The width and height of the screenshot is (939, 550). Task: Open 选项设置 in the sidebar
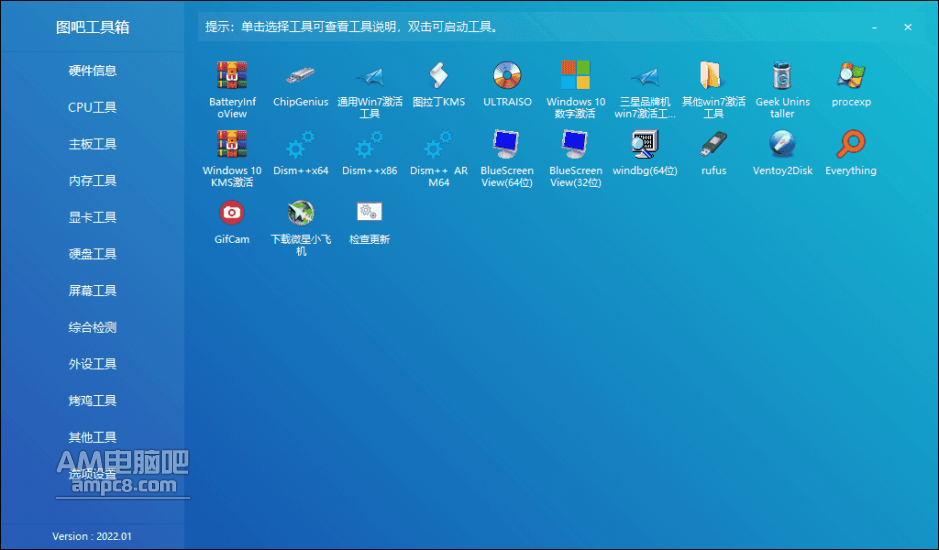click(92, 474)
